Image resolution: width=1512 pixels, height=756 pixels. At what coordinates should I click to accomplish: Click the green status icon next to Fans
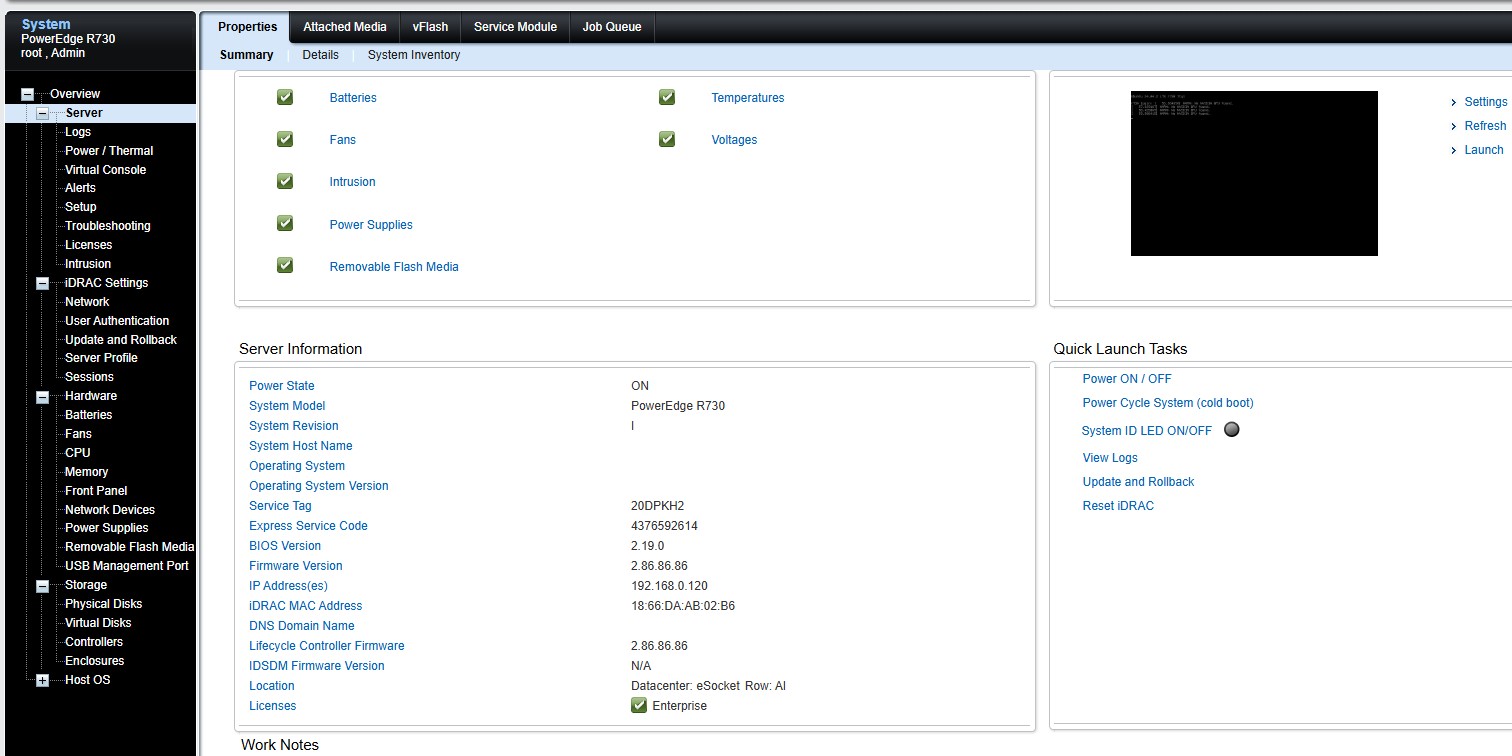coord(285,139)
